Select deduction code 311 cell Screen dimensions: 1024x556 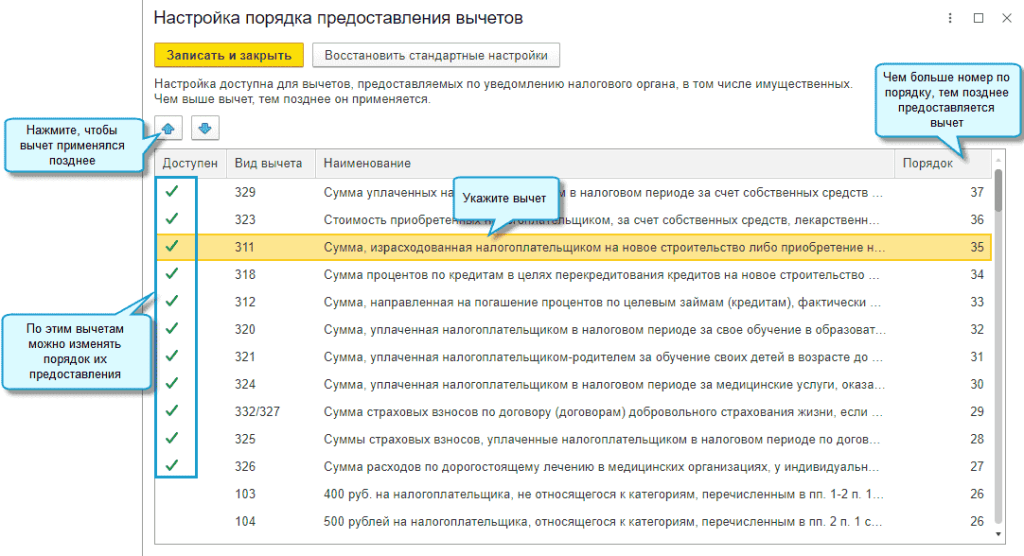[245, 247]
